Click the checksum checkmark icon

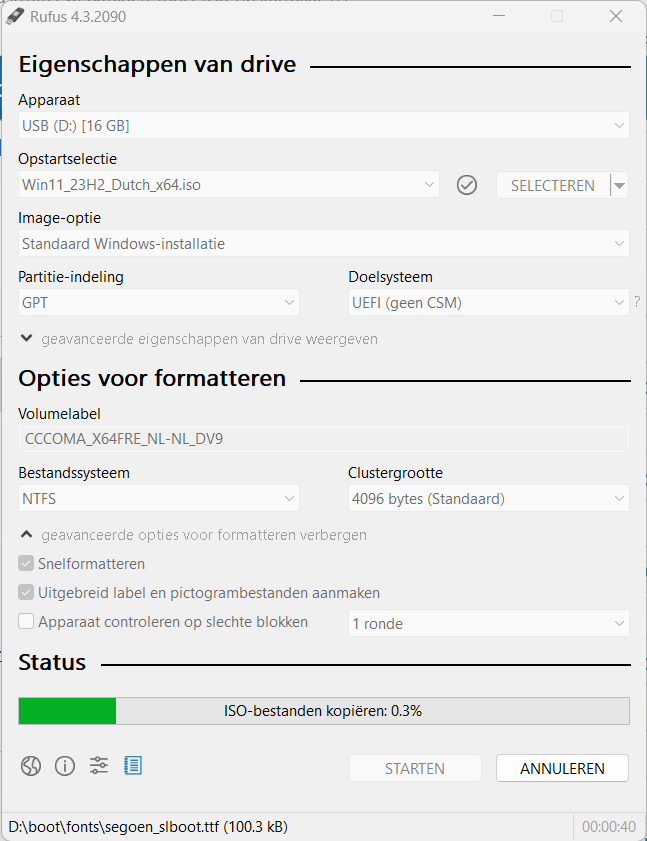click(x=467, y=185)
